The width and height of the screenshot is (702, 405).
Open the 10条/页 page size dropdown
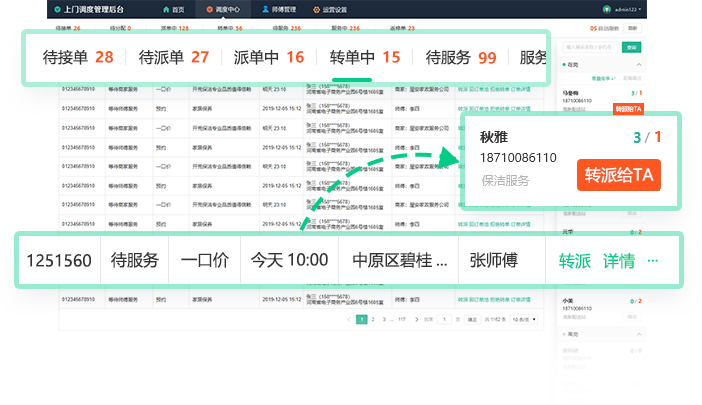click(523, 319)
